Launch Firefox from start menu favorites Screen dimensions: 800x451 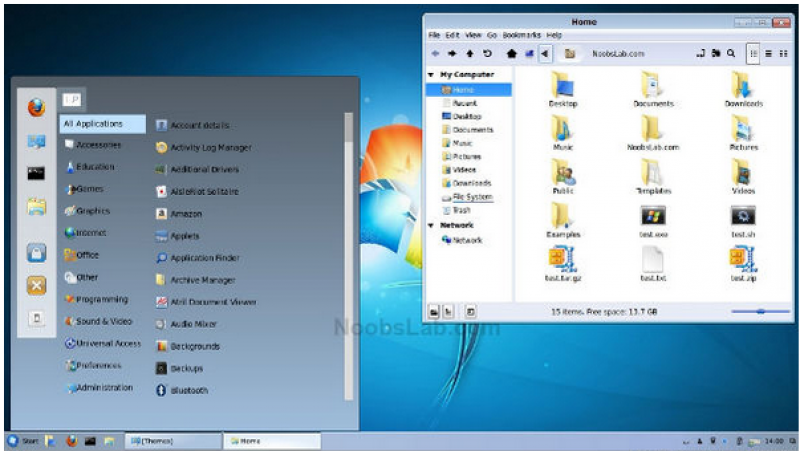[x=36, y=108]
